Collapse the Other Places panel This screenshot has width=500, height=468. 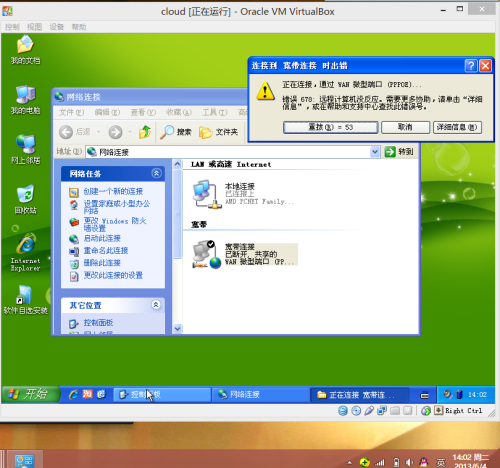point(156,305)
